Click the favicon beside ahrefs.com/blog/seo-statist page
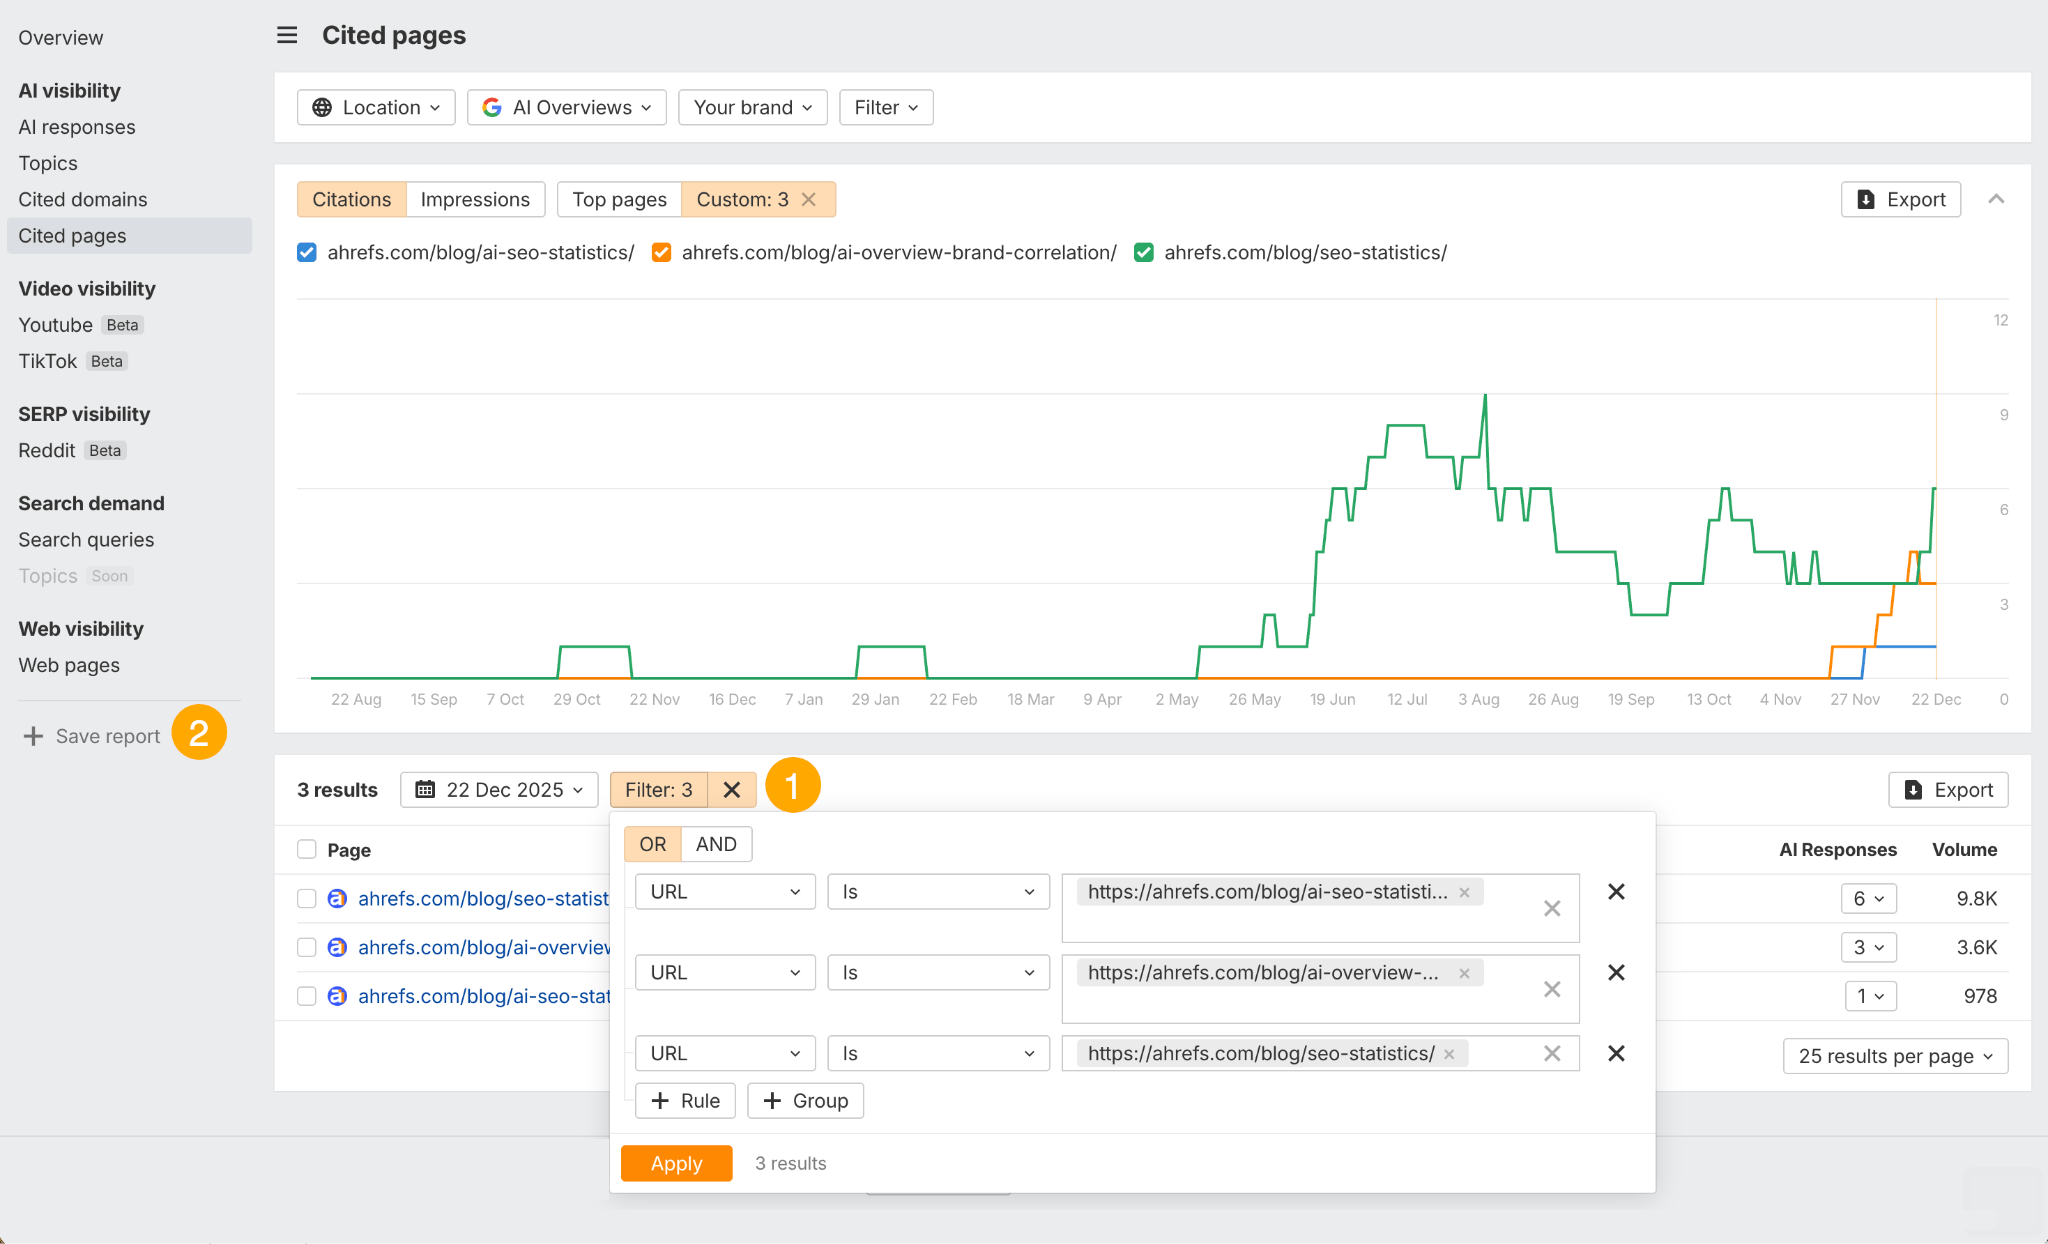 pos(336,898)
